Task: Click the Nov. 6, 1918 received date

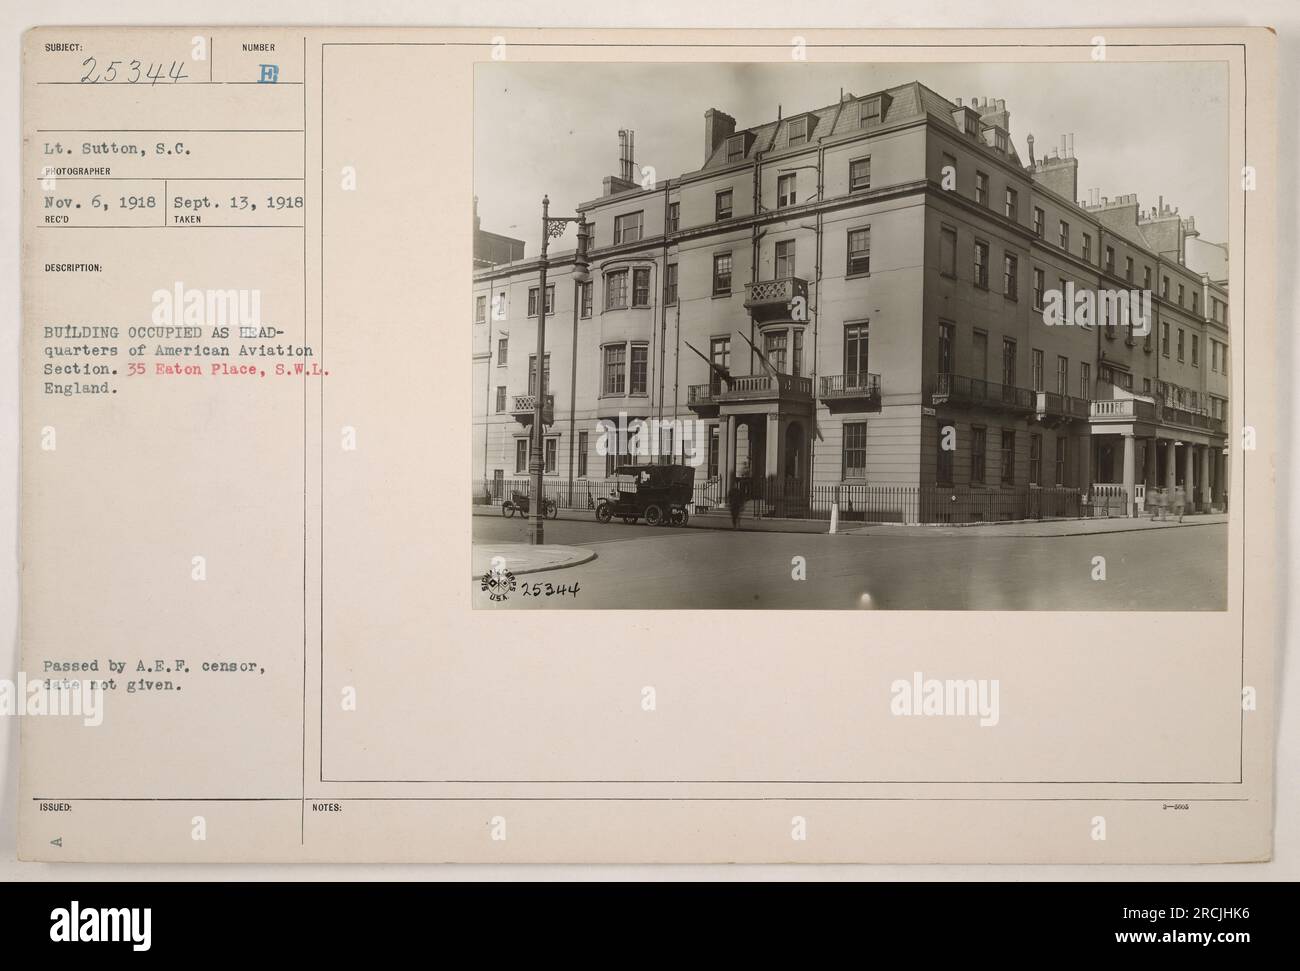Action: [x=100, y=200]
